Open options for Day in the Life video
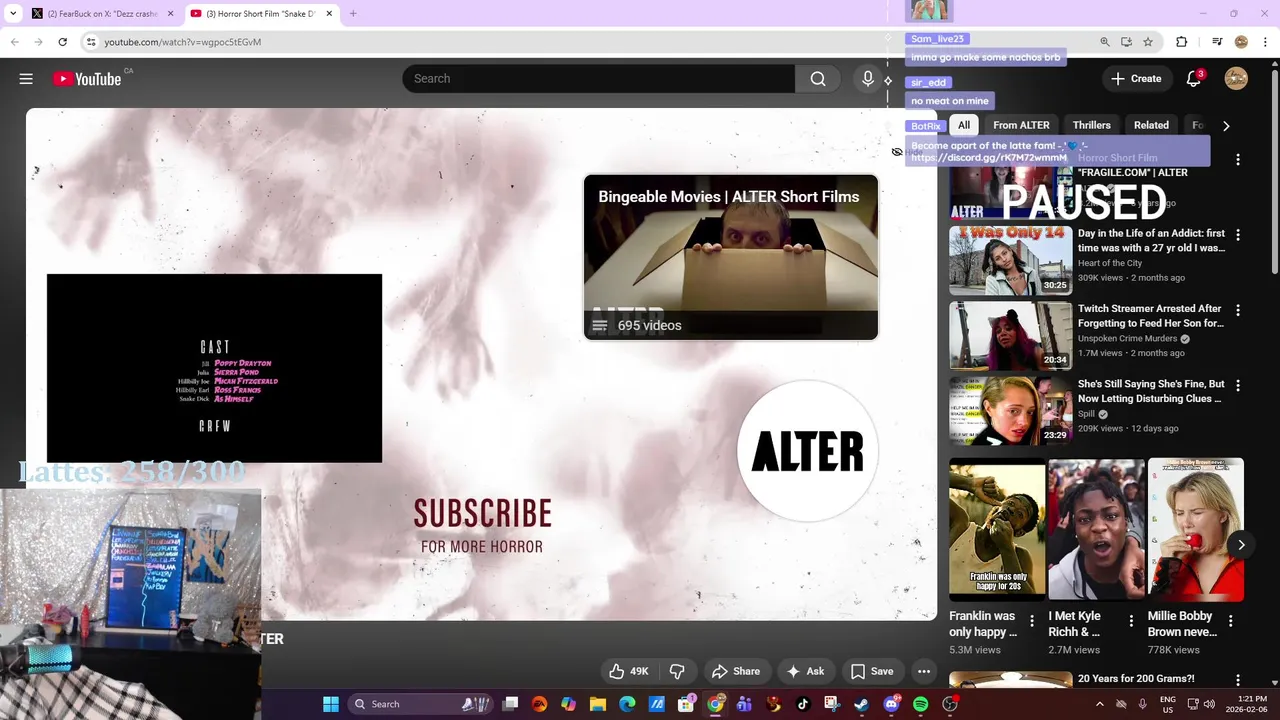This screenshot has width=1280, height=720. [1238, 236]
